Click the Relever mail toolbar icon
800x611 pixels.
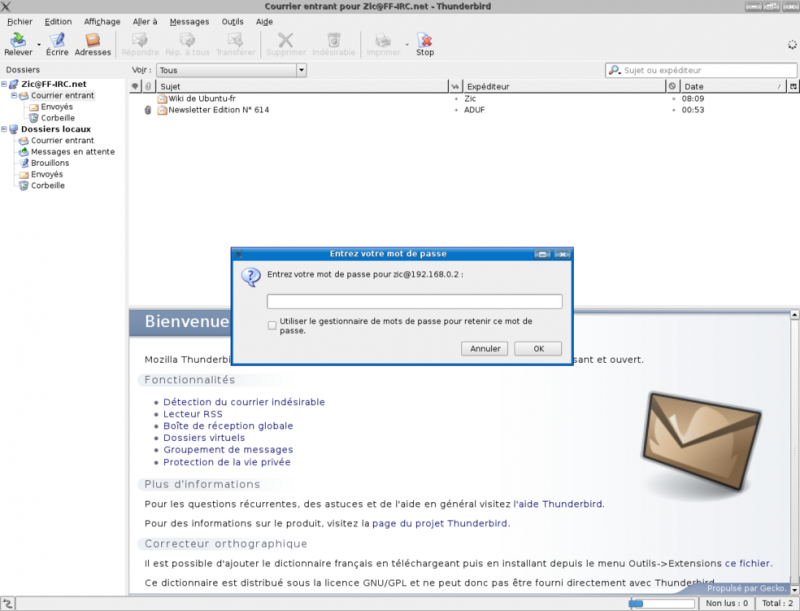(x=17, y=41)
